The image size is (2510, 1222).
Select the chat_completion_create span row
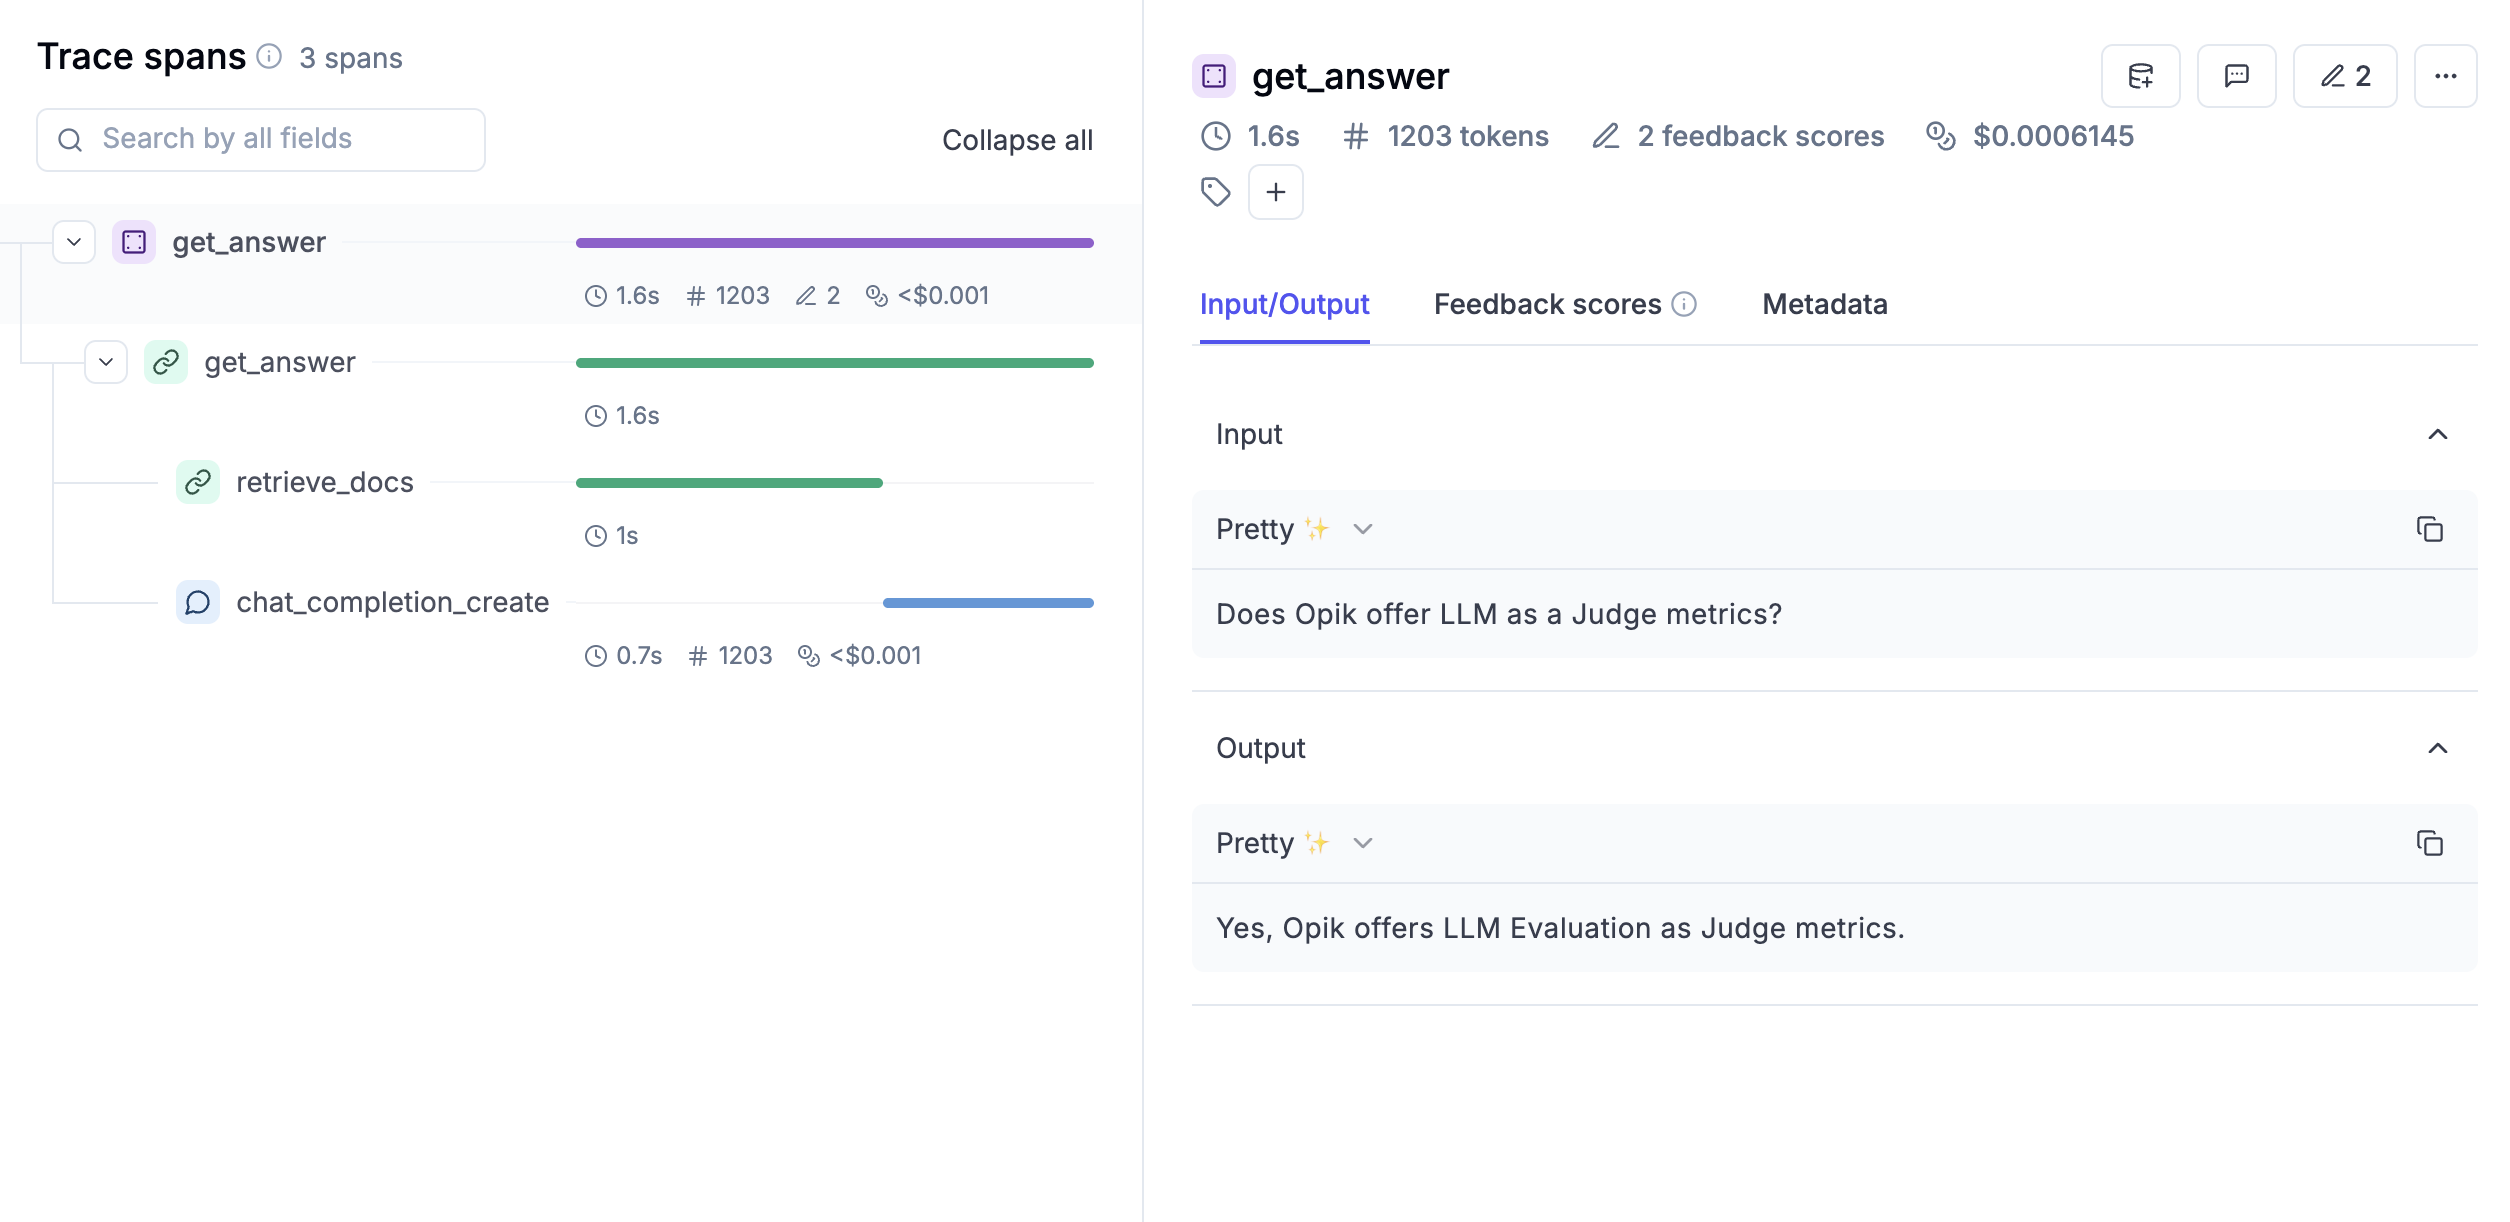point(571,624)
